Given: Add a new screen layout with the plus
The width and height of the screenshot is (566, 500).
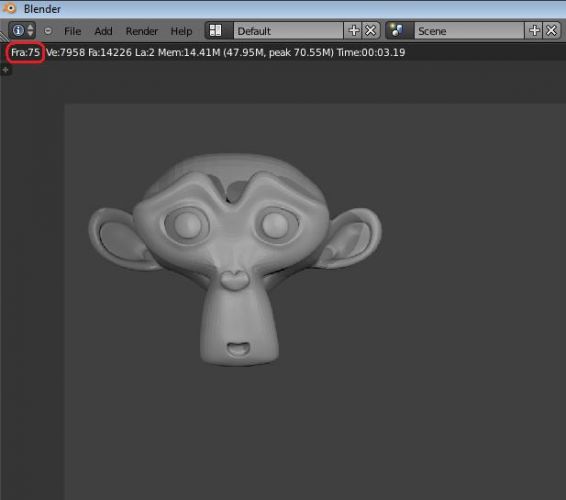Looking at the screenshot, I should (354, 31).
